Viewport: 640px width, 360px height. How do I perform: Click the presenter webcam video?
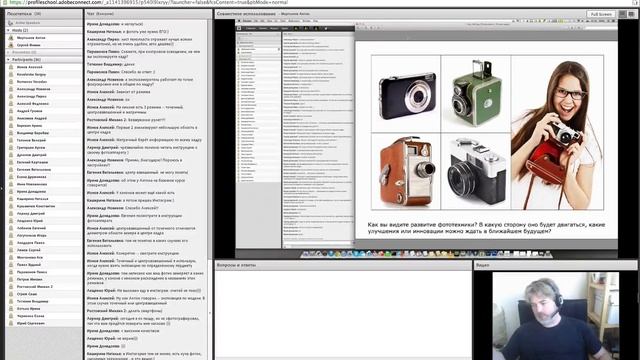tap(556, 316)
